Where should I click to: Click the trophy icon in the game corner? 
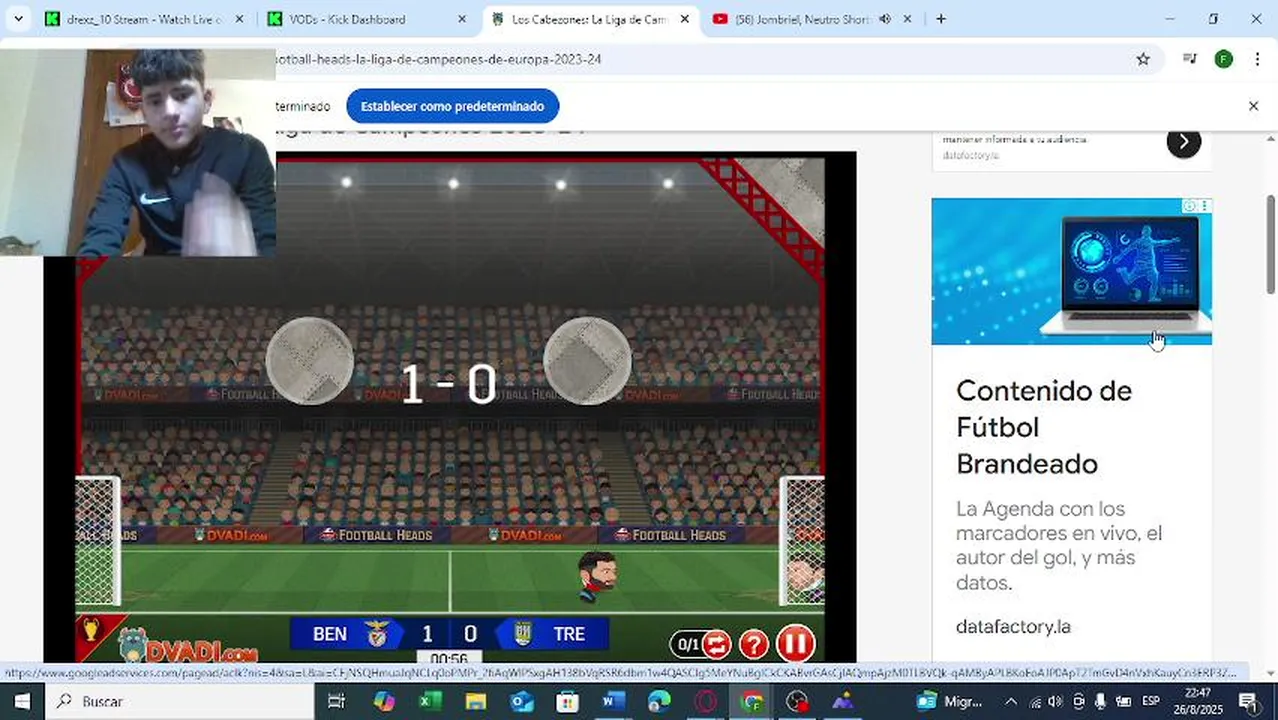tap(91, 631)
